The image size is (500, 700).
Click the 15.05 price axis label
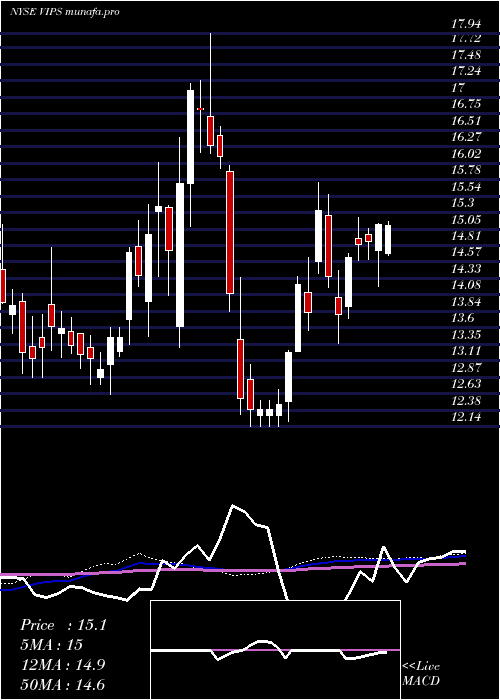click(x=466, y=220)
